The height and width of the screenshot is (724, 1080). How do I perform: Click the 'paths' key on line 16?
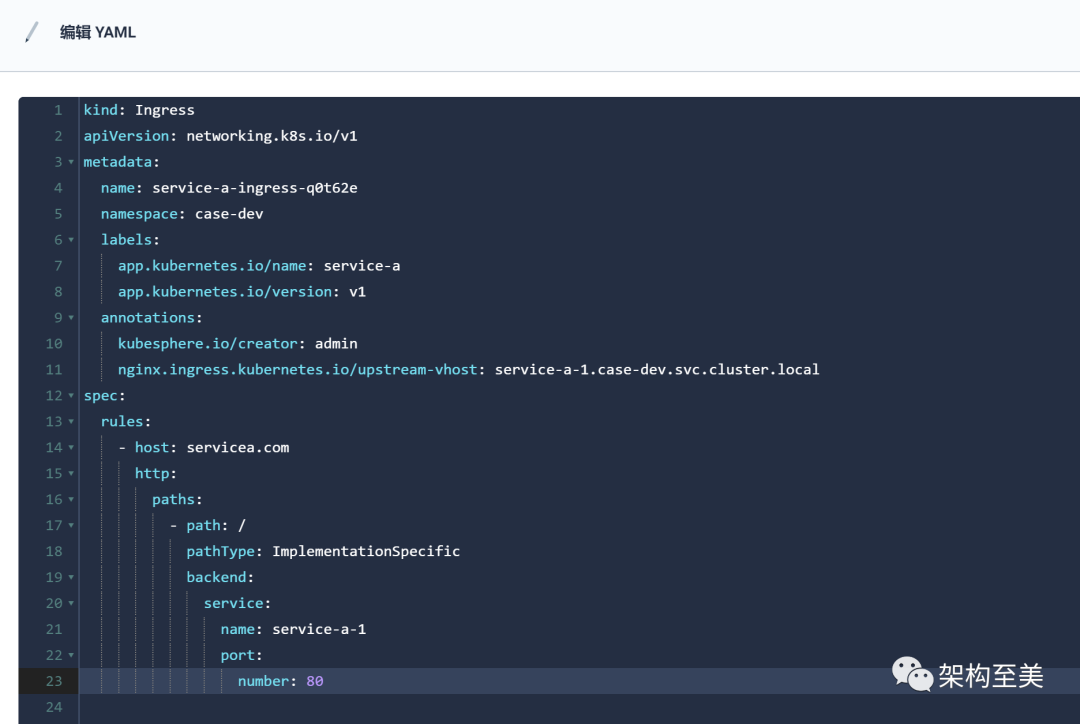point(174,499)
